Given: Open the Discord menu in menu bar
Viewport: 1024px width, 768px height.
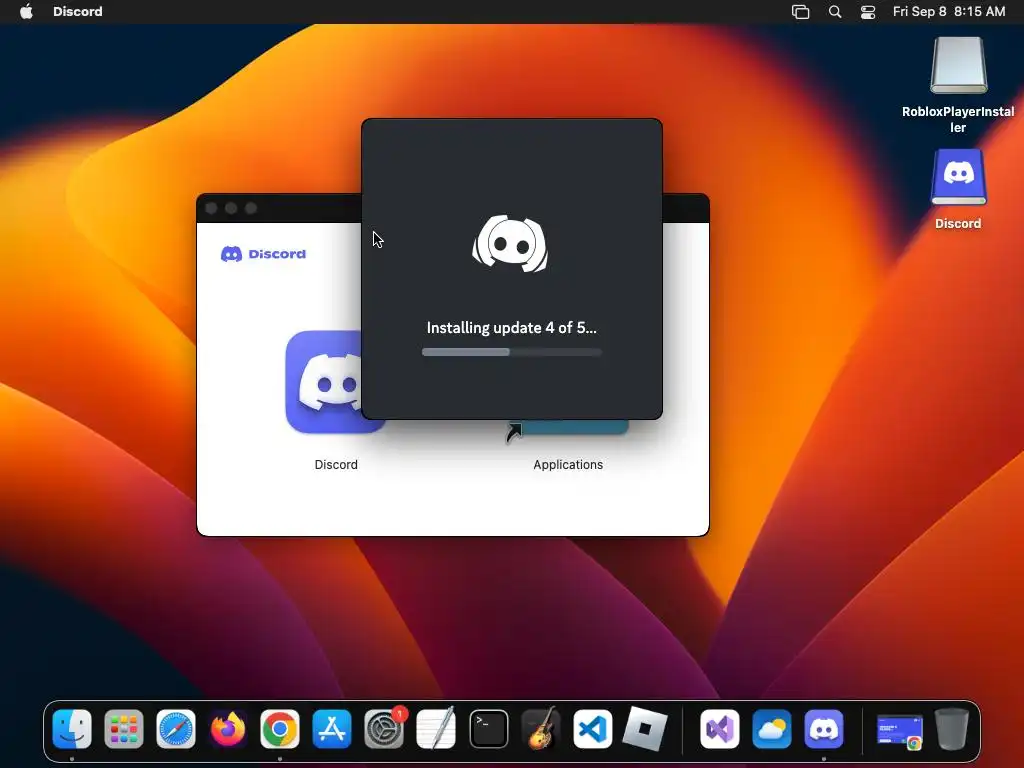Looking at the screenshot, I should (78, 12).
